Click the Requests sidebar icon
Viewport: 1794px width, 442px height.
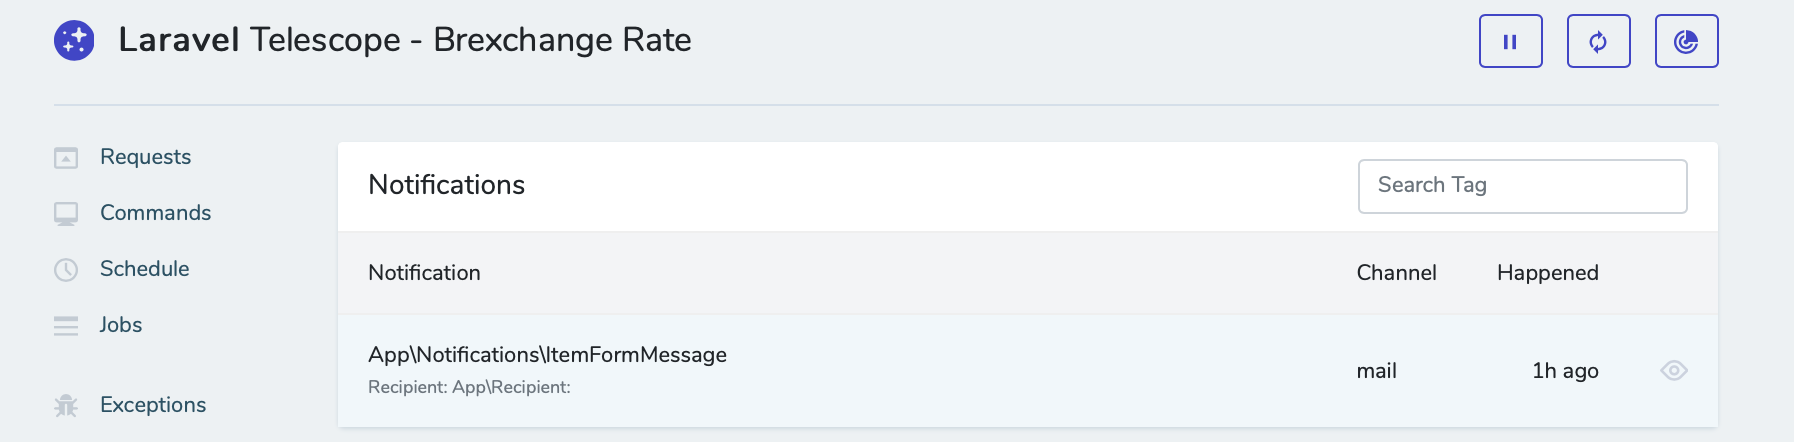point(66,158)
